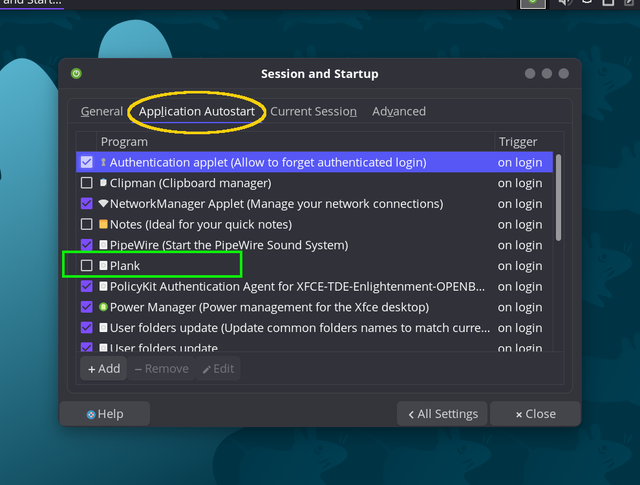Click the PipeWire row icon
The height and width of the screenshot is (485, 640).
tap(103, 245)
